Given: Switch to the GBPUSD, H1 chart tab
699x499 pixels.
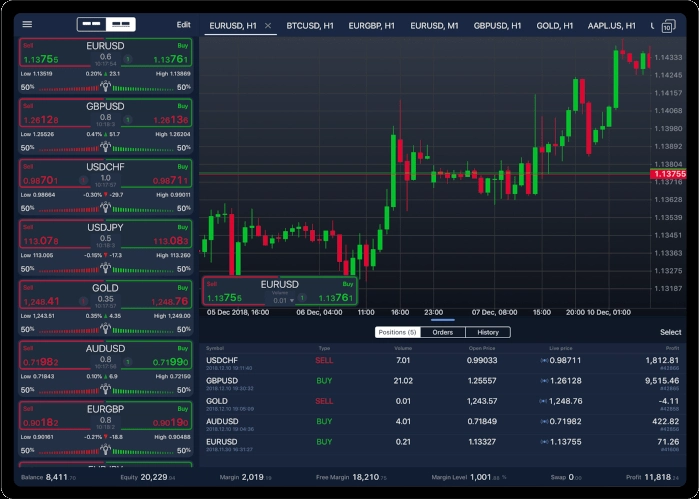Looking at the screenshot, I should pyautogui.click(x=497, y=26).
